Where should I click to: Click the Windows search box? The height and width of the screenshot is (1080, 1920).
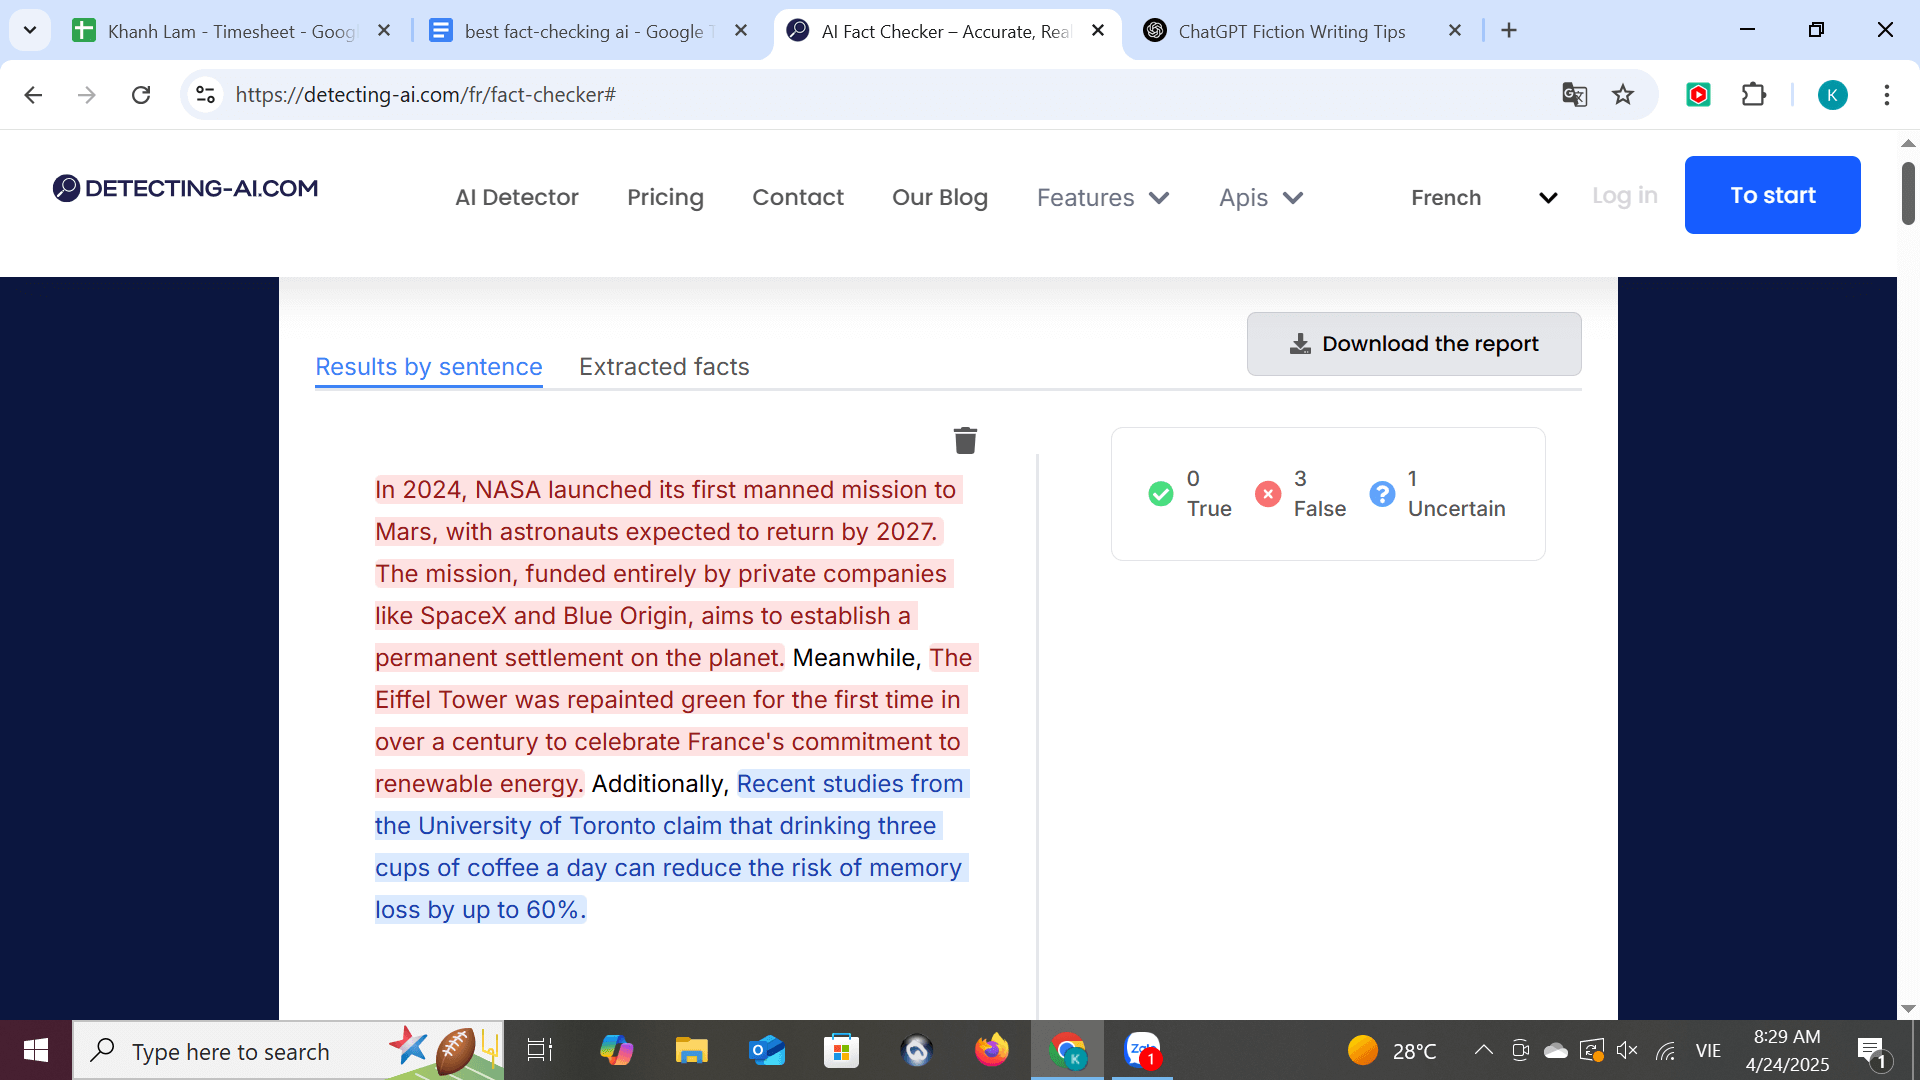[x=288, y=1051]
